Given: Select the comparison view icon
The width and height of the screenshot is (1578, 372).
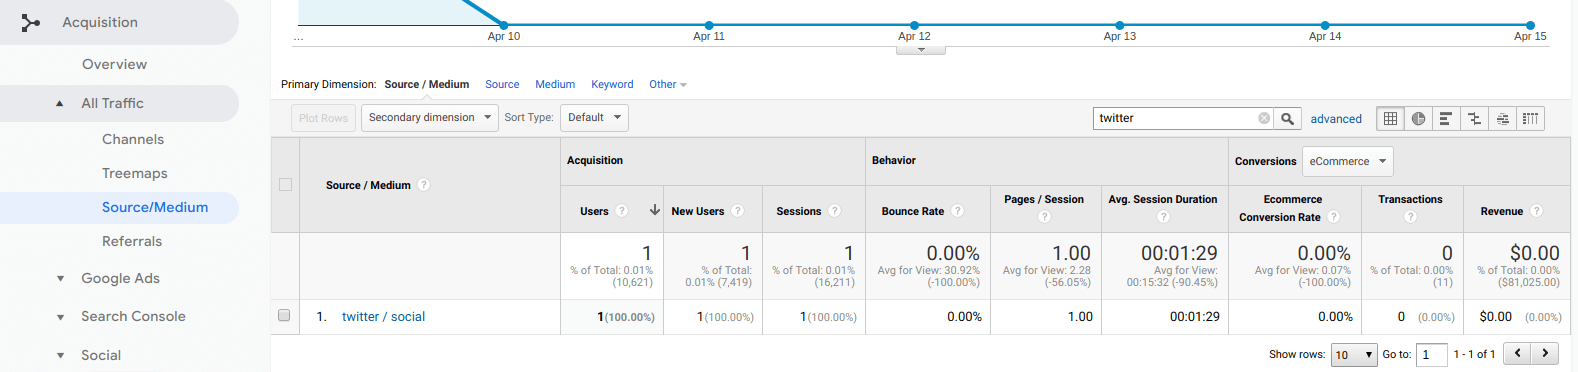Looking at the screenshot, I should click(1474, 118).
